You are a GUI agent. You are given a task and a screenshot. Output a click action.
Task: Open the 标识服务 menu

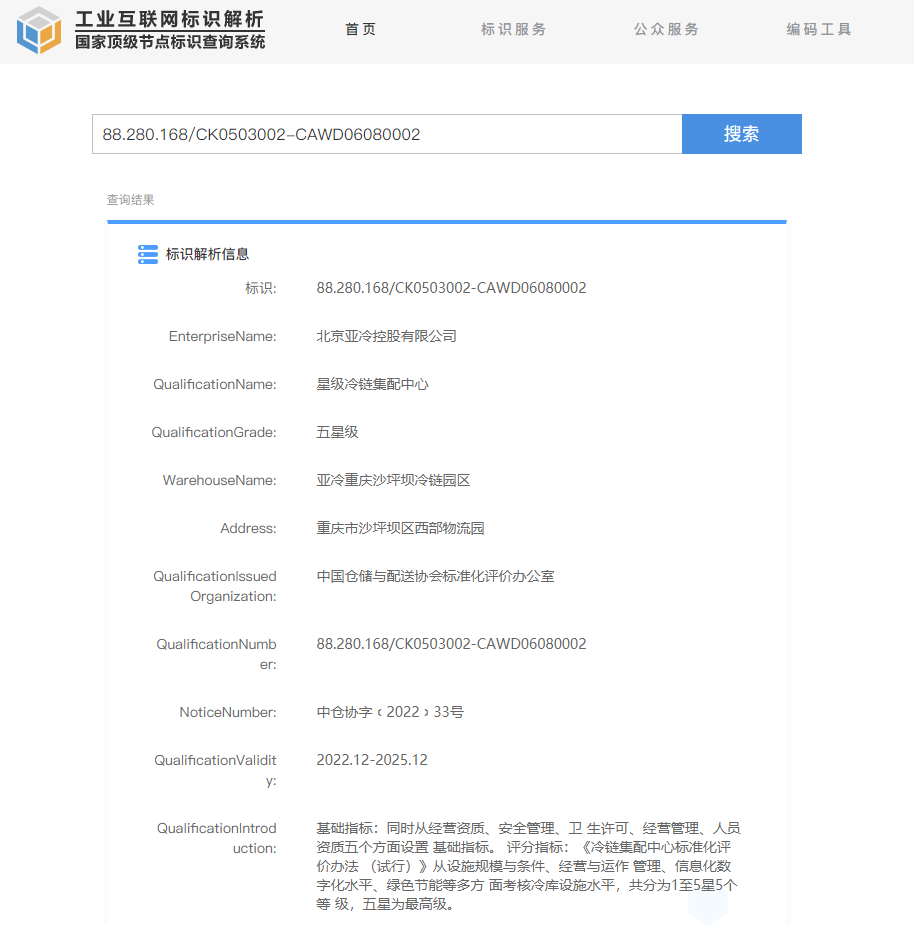514,30
